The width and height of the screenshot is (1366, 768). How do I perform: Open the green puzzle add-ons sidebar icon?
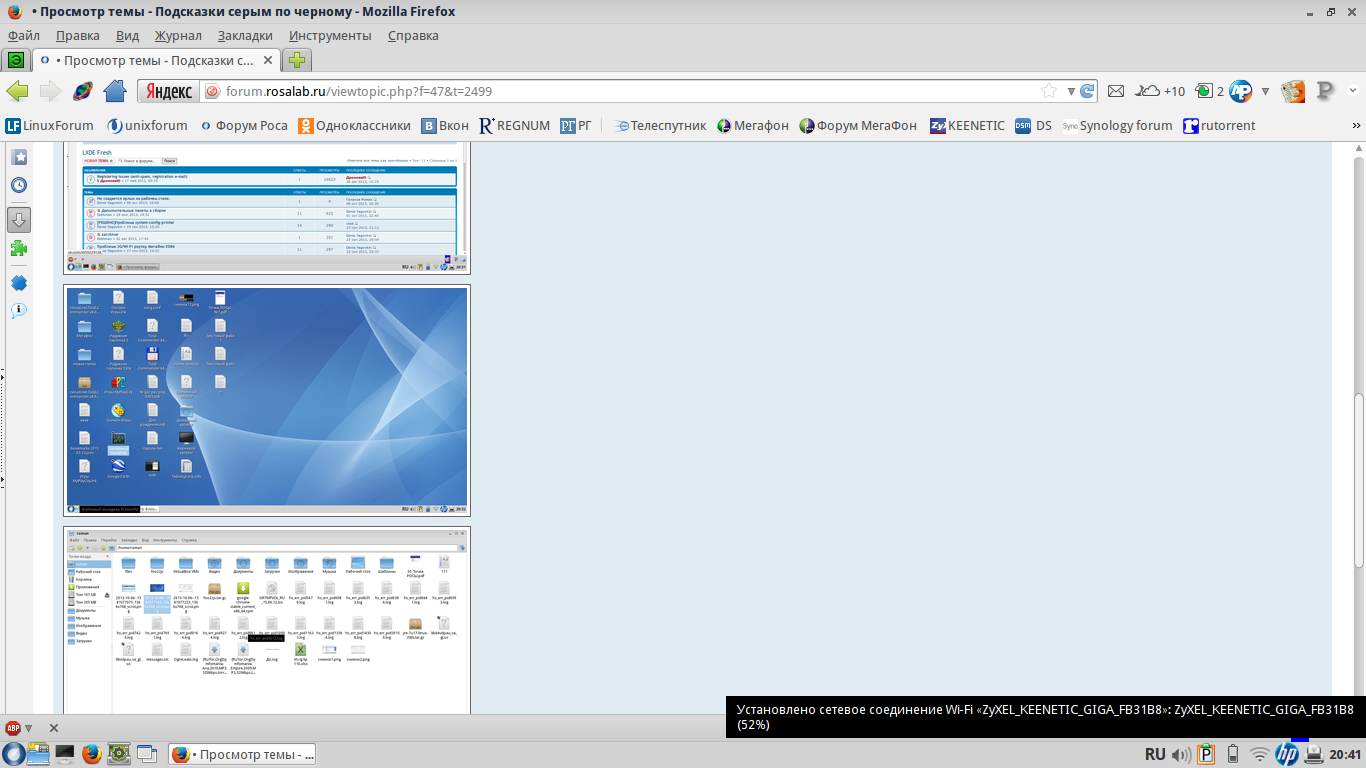click(x=19, y=249)
